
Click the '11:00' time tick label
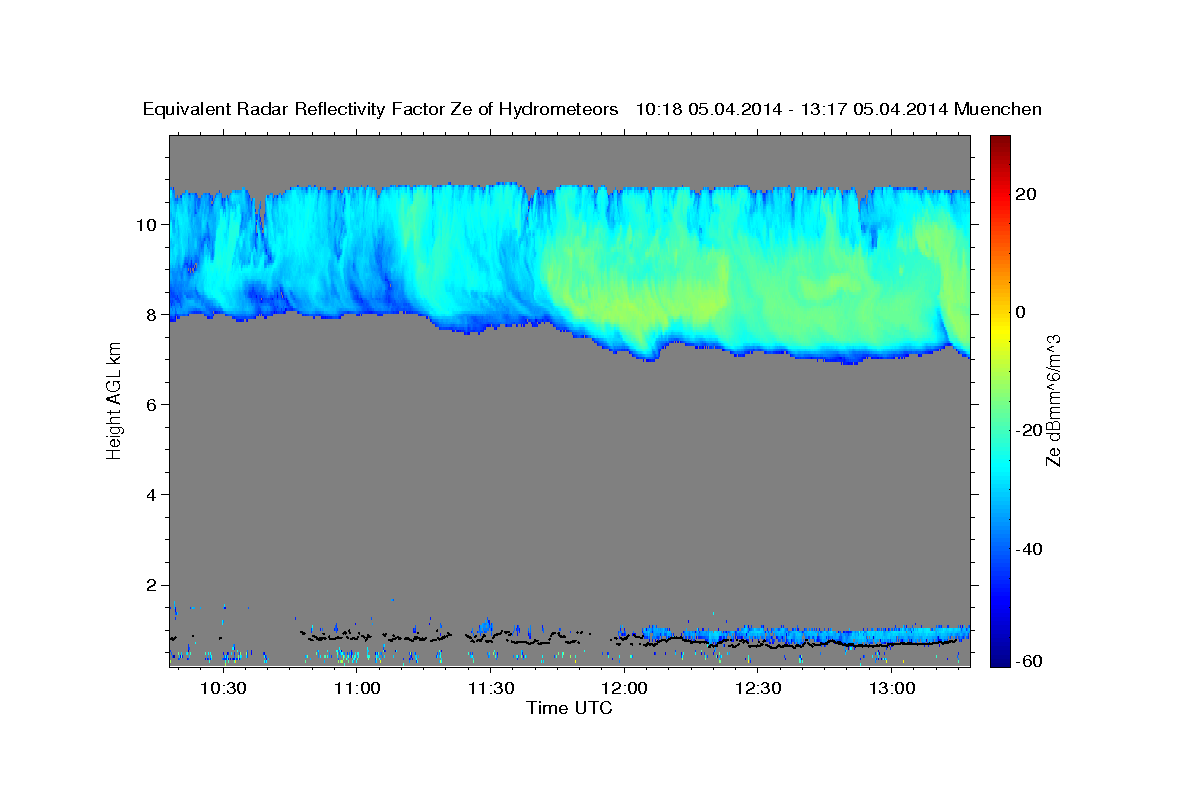coord(356,689)
